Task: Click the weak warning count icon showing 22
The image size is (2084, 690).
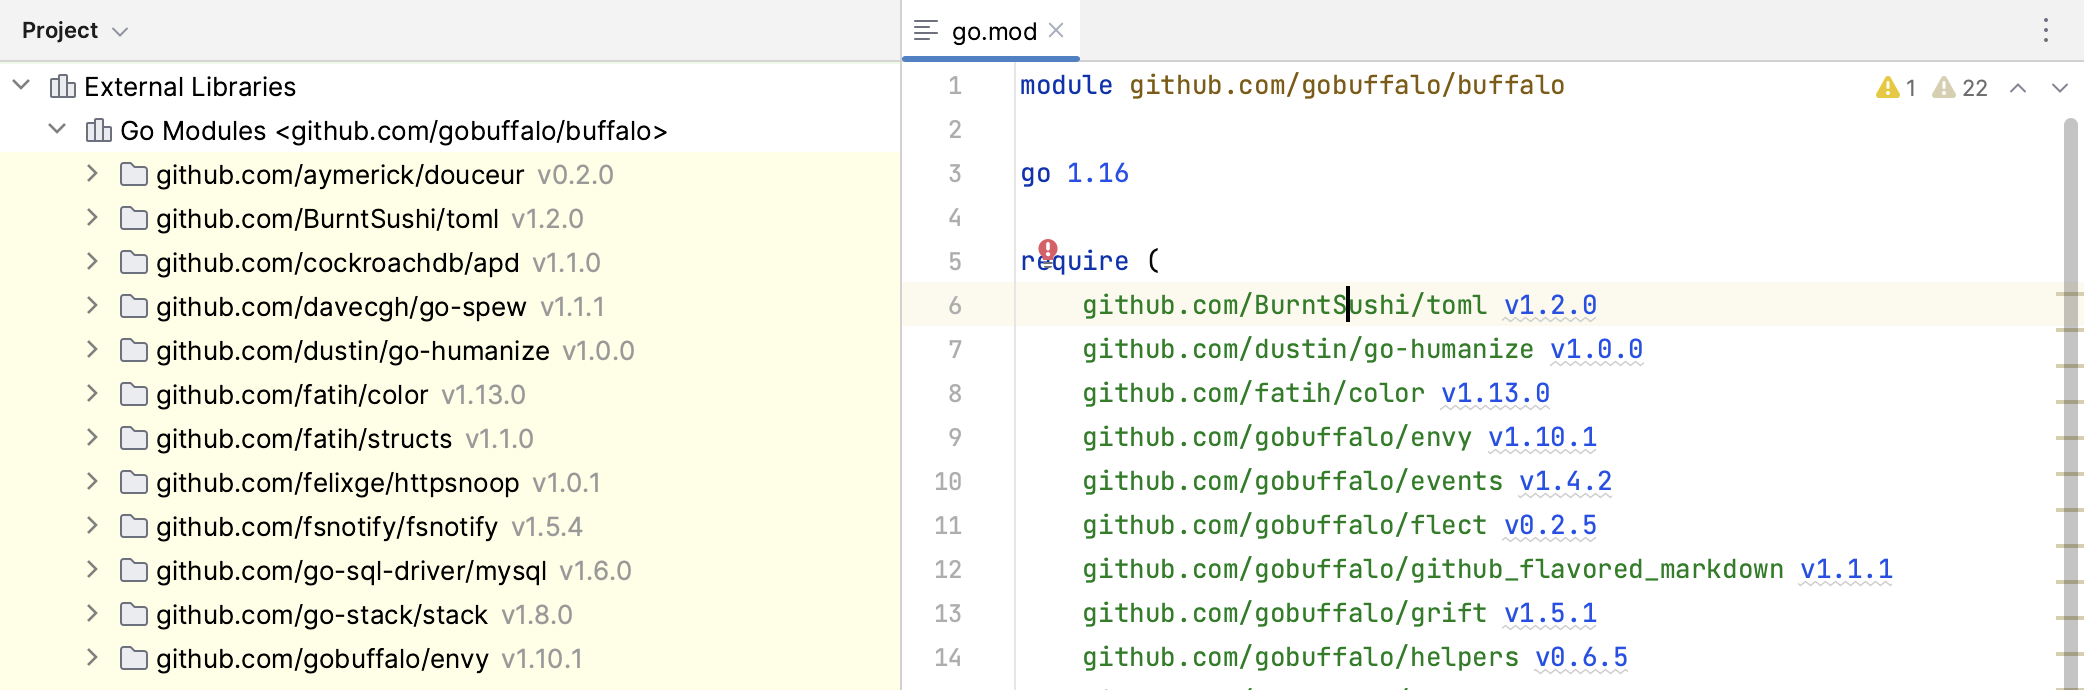Action: click(1944, 88)
